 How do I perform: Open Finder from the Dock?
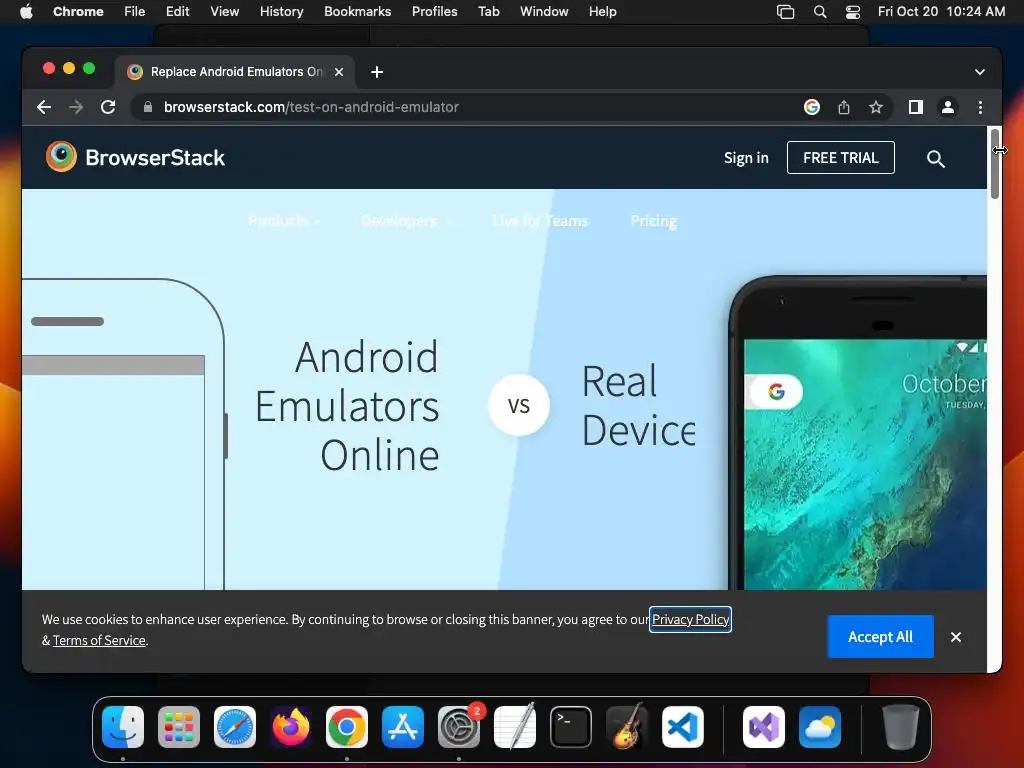[x=123, y=727]
